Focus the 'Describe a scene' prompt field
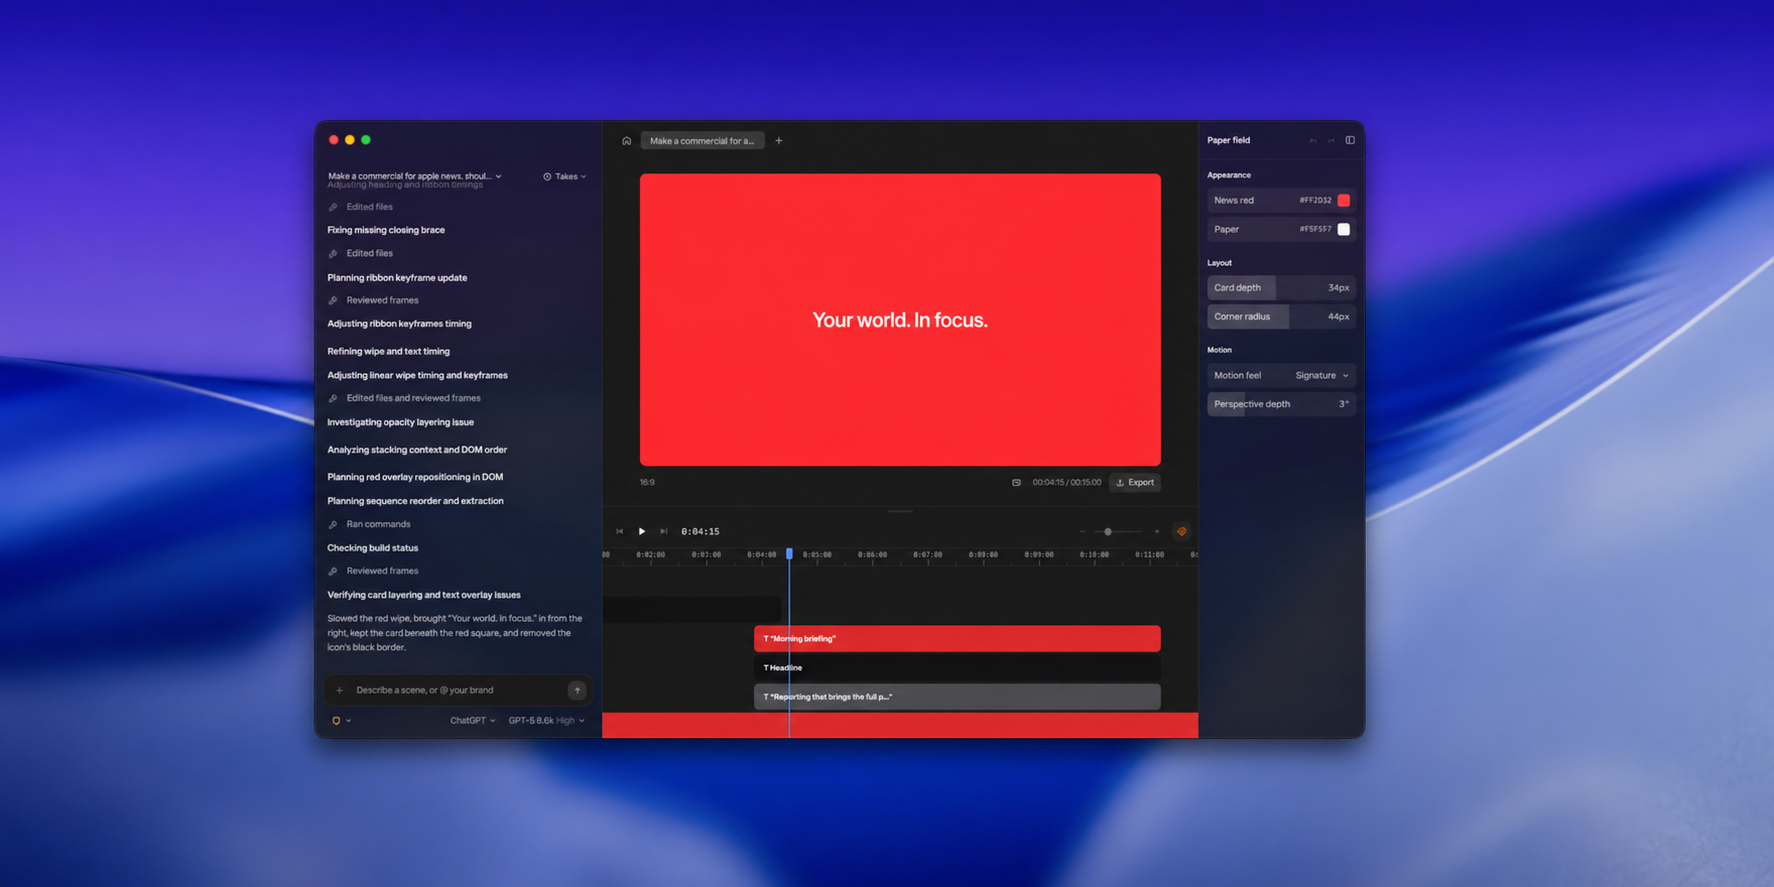This screenshot has height=887, width=1774. pos(458,690)
